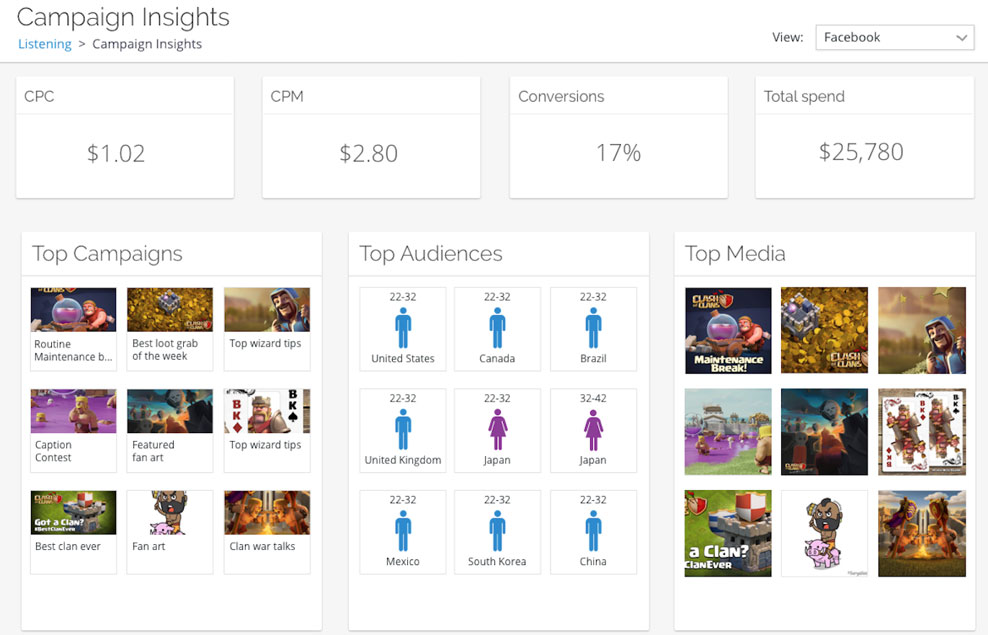988x635 pixels.
Task: Open the playing-card Top wizard tips campaign
Action: click(x=267, y=411)
